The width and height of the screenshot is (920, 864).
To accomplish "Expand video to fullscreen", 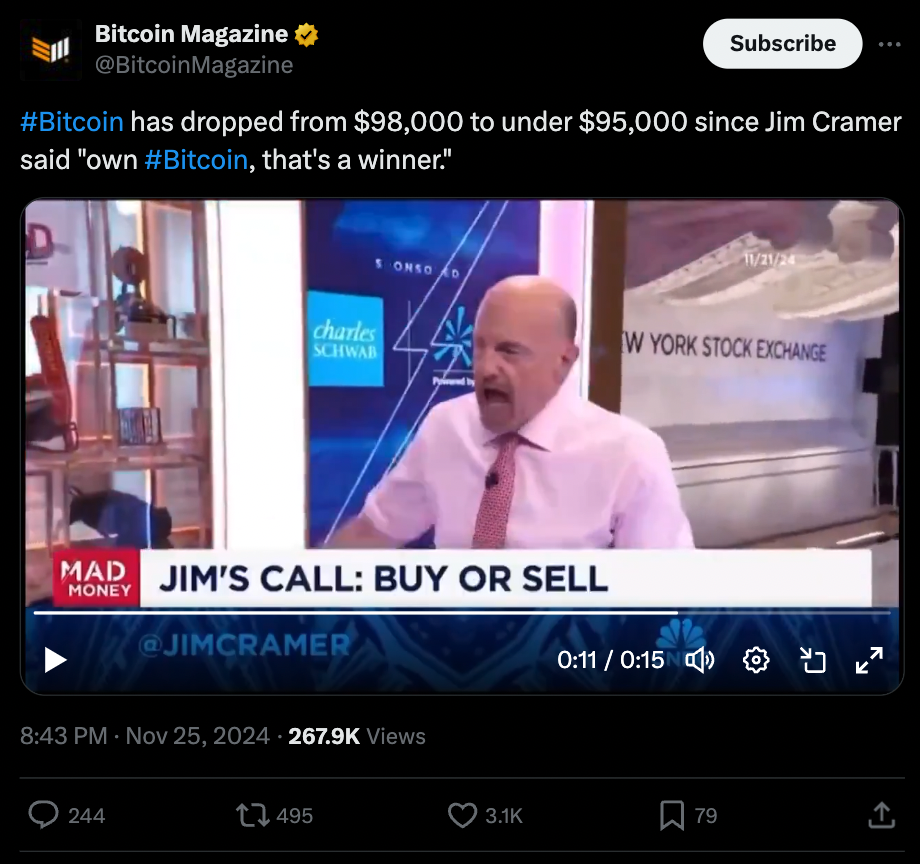I will point(869,660).
